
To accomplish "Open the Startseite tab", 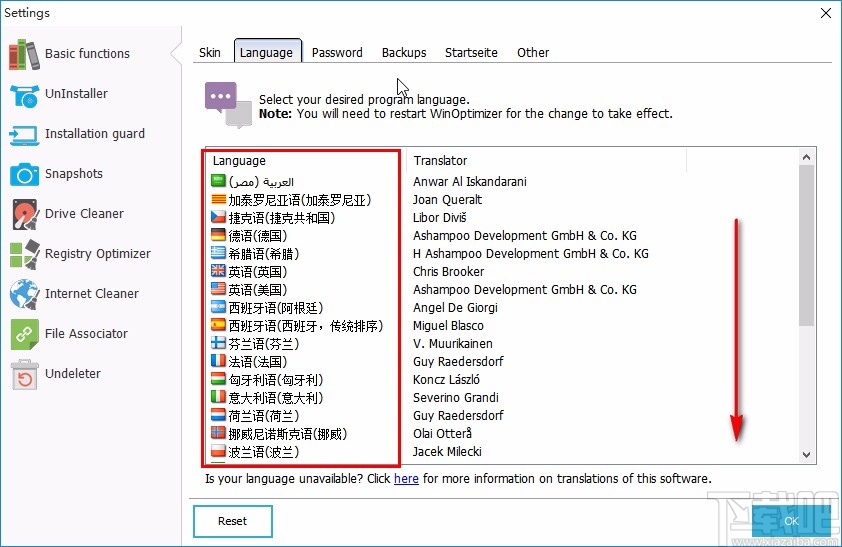I will tap(471, 52).
